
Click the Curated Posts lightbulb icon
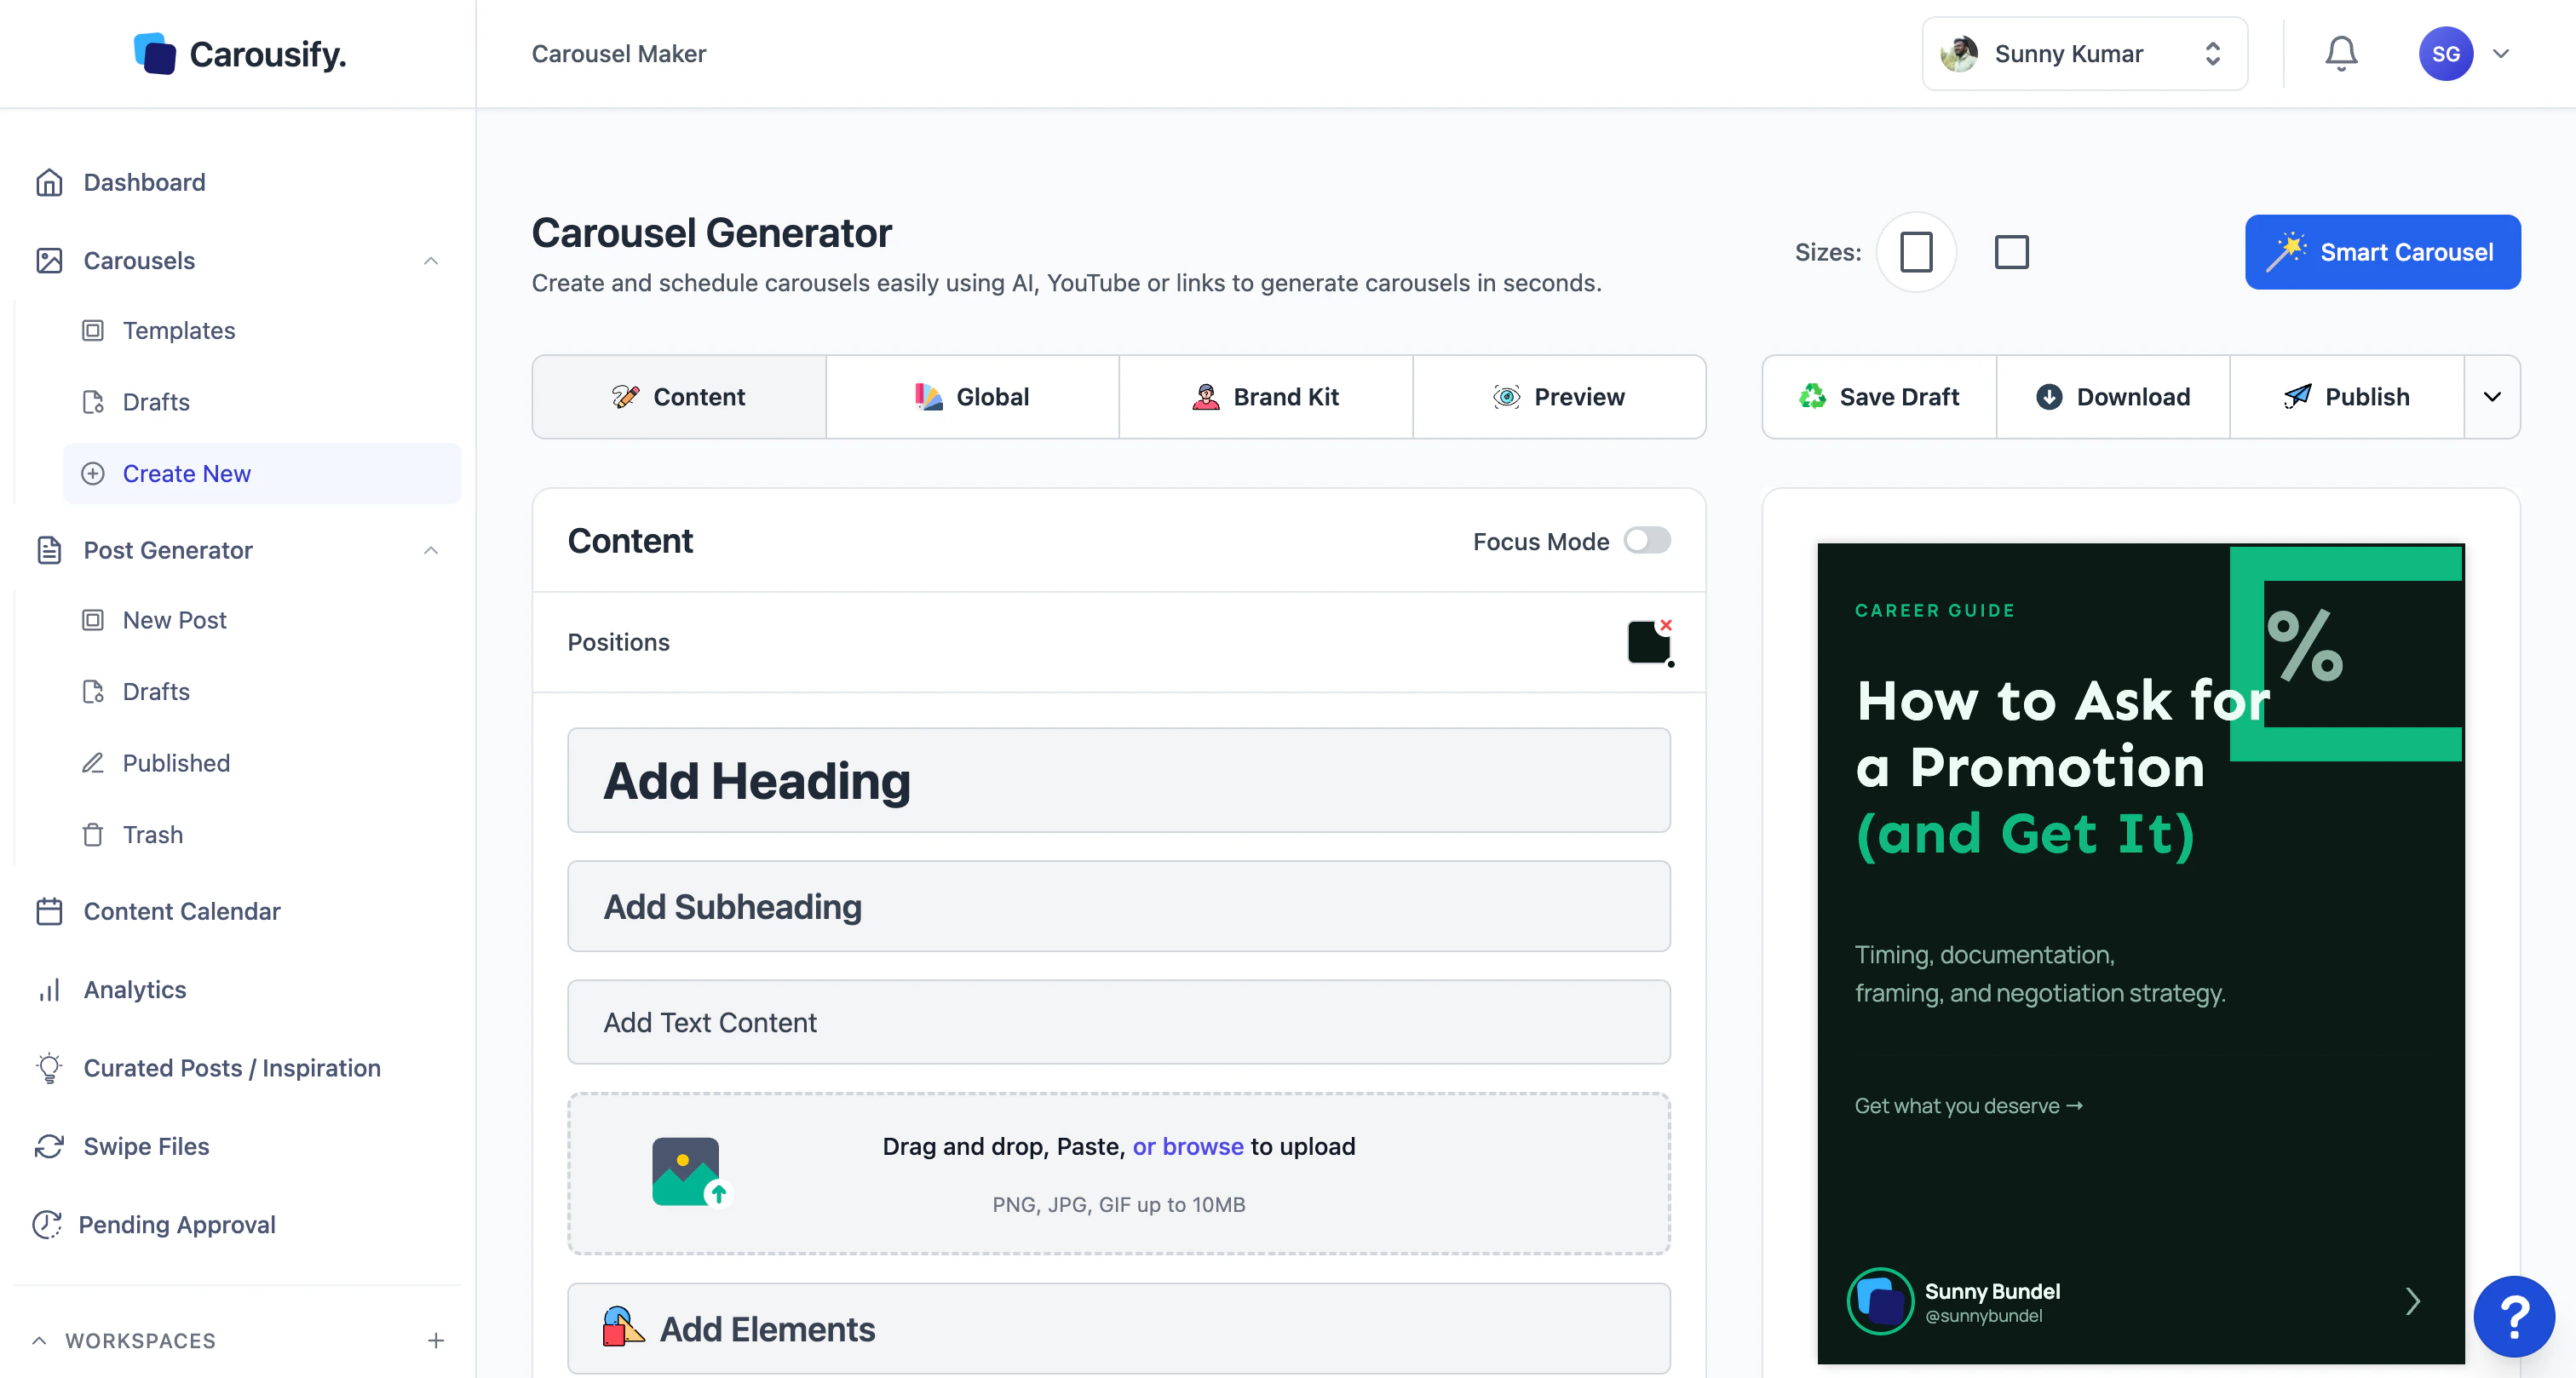click(x=49, y=1068)
